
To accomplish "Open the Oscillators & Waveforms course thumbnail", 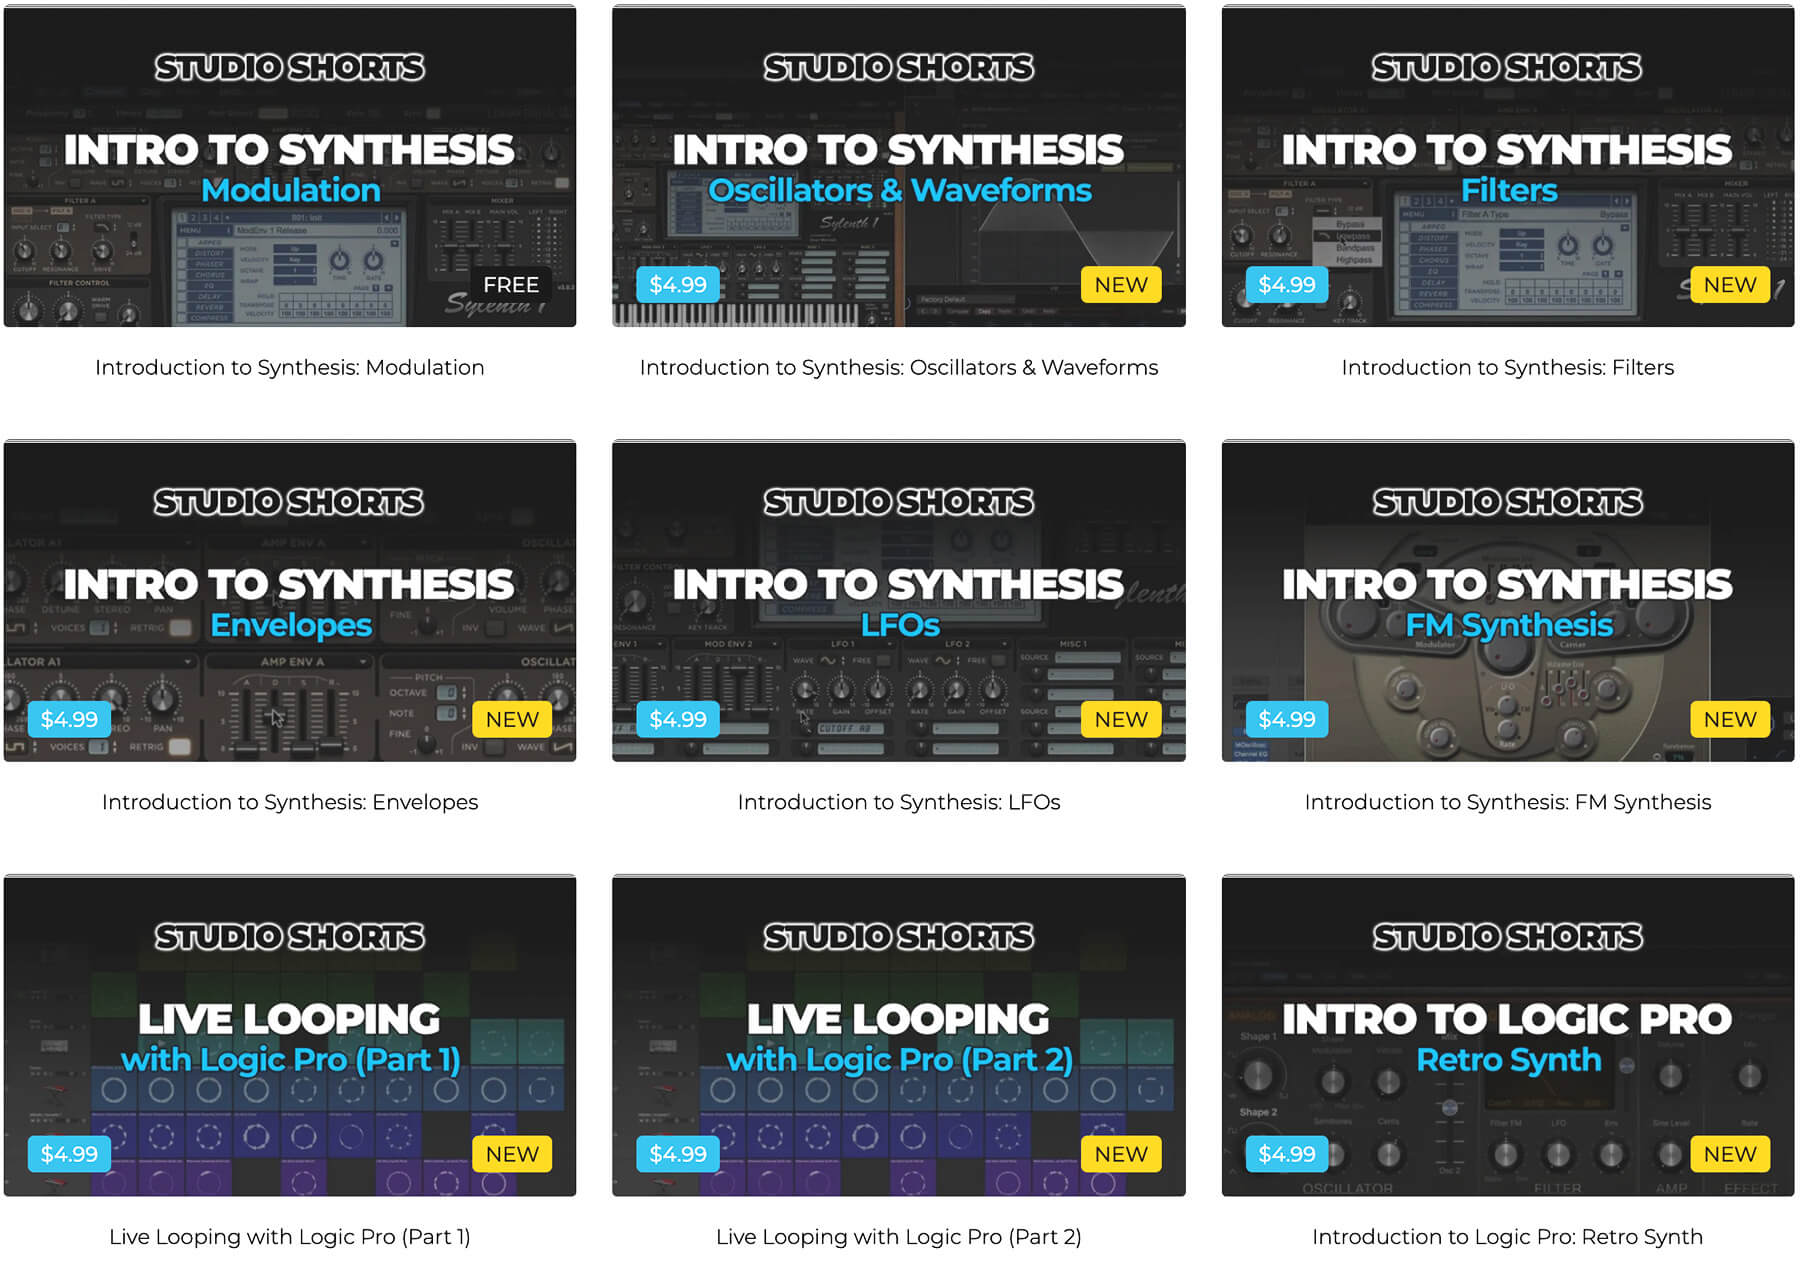I will [x=899, y=166].
